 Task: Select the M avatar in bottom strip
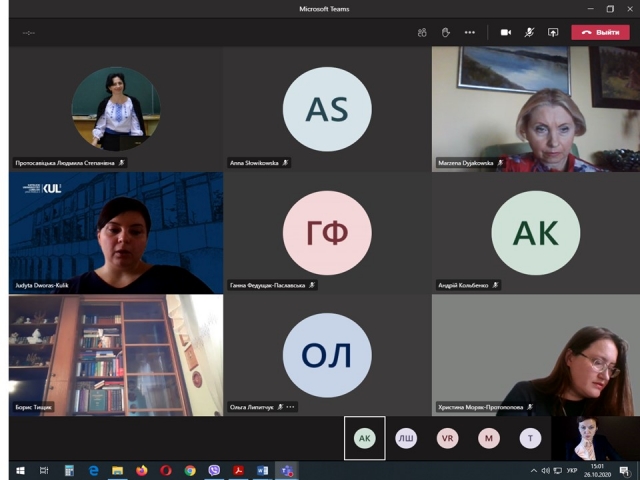point(489,438)
